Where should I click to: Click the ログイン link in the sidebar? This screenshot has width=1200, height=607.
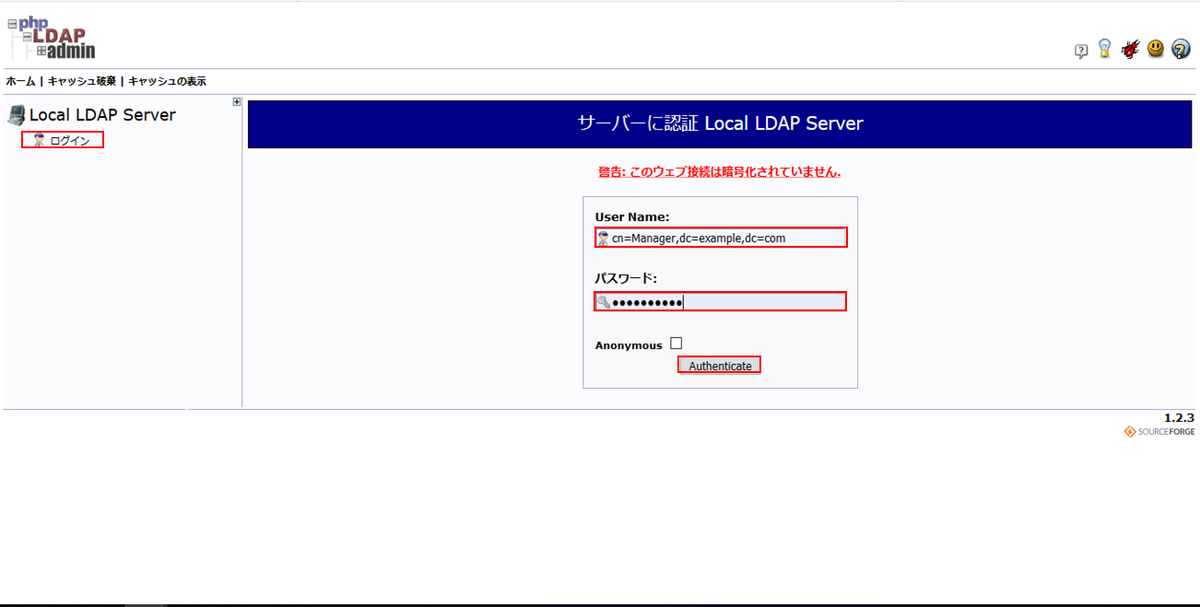[70, 141]
